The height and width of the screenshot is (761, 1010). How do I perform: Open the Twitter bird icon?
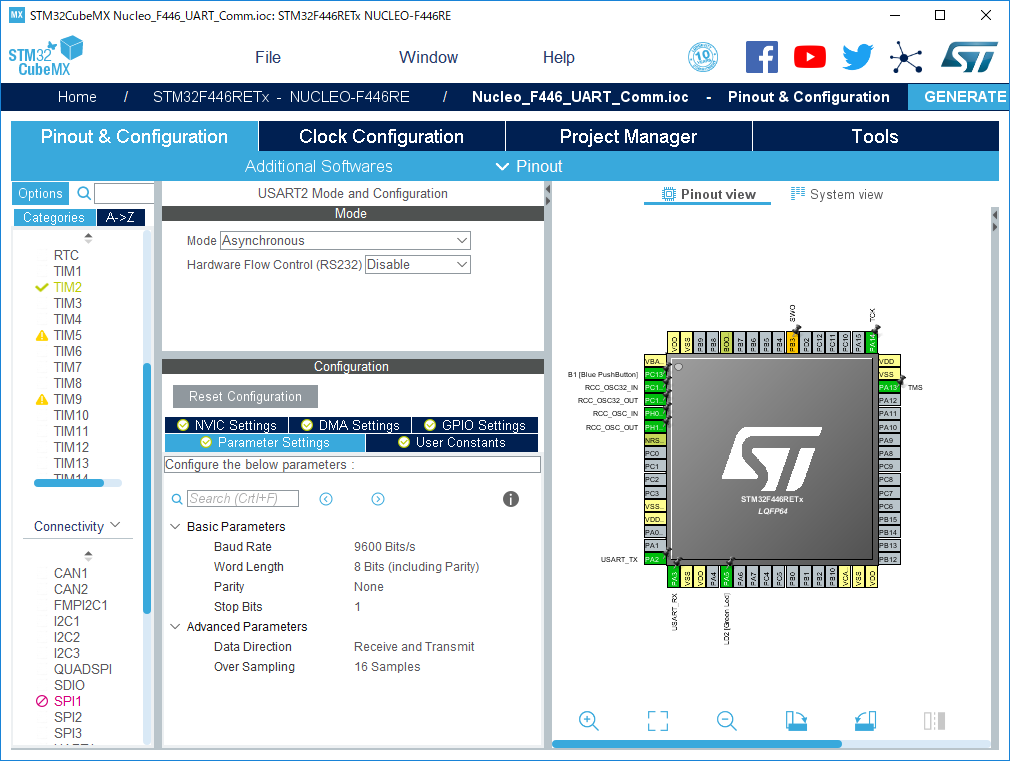click(x=858, y=57)
